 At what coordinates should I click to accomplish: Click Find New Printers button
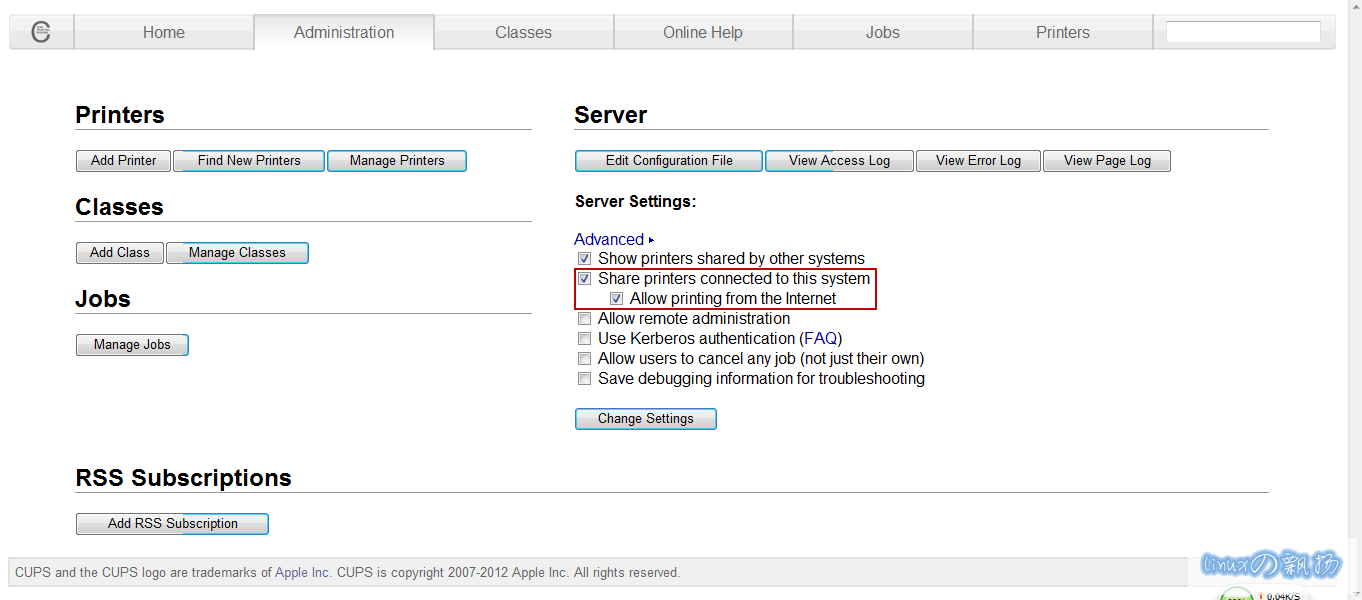pyautogui.click(x=249, y=161)
